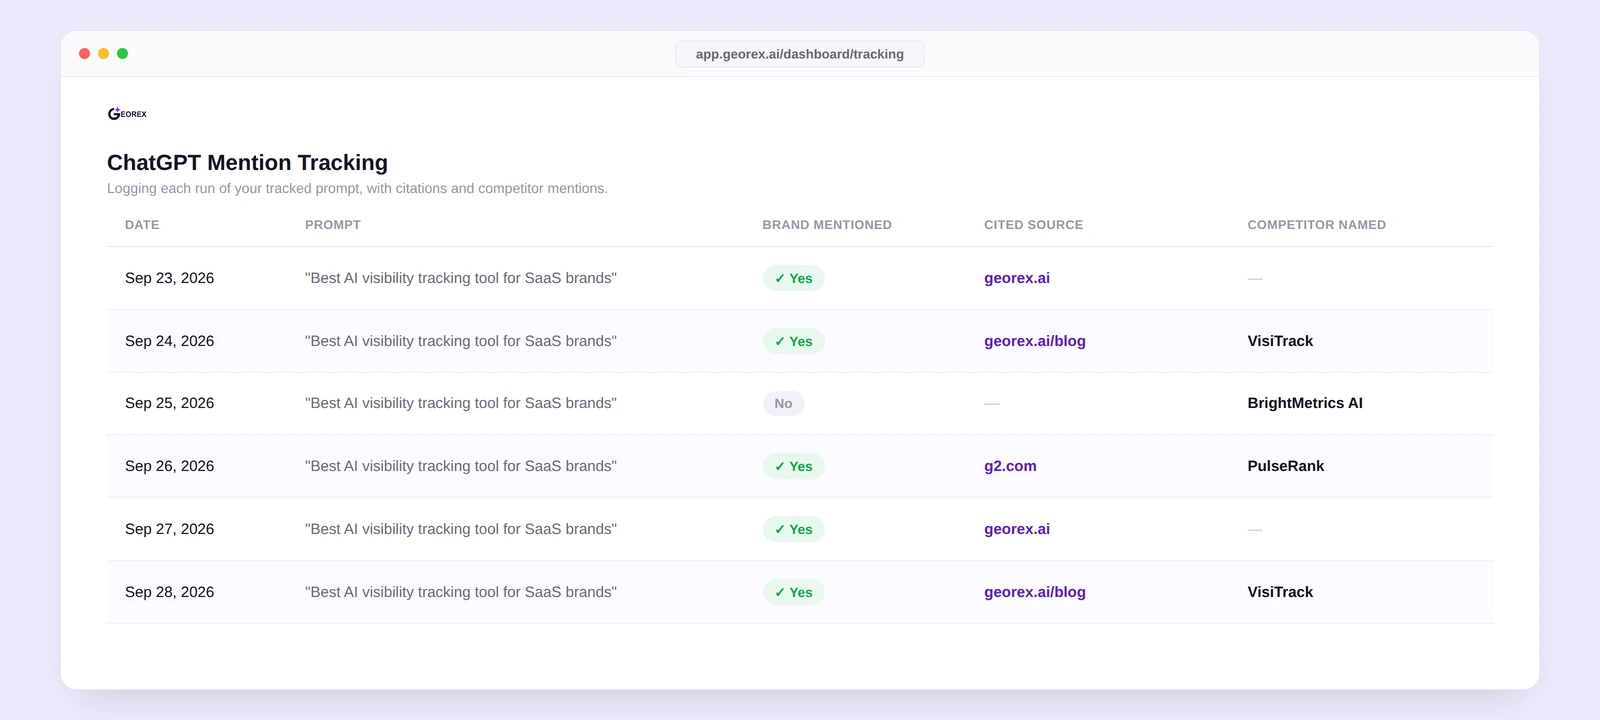1600x720 pixels.
Task: Click the yellow minimize window button
Action: click(104, 54)
